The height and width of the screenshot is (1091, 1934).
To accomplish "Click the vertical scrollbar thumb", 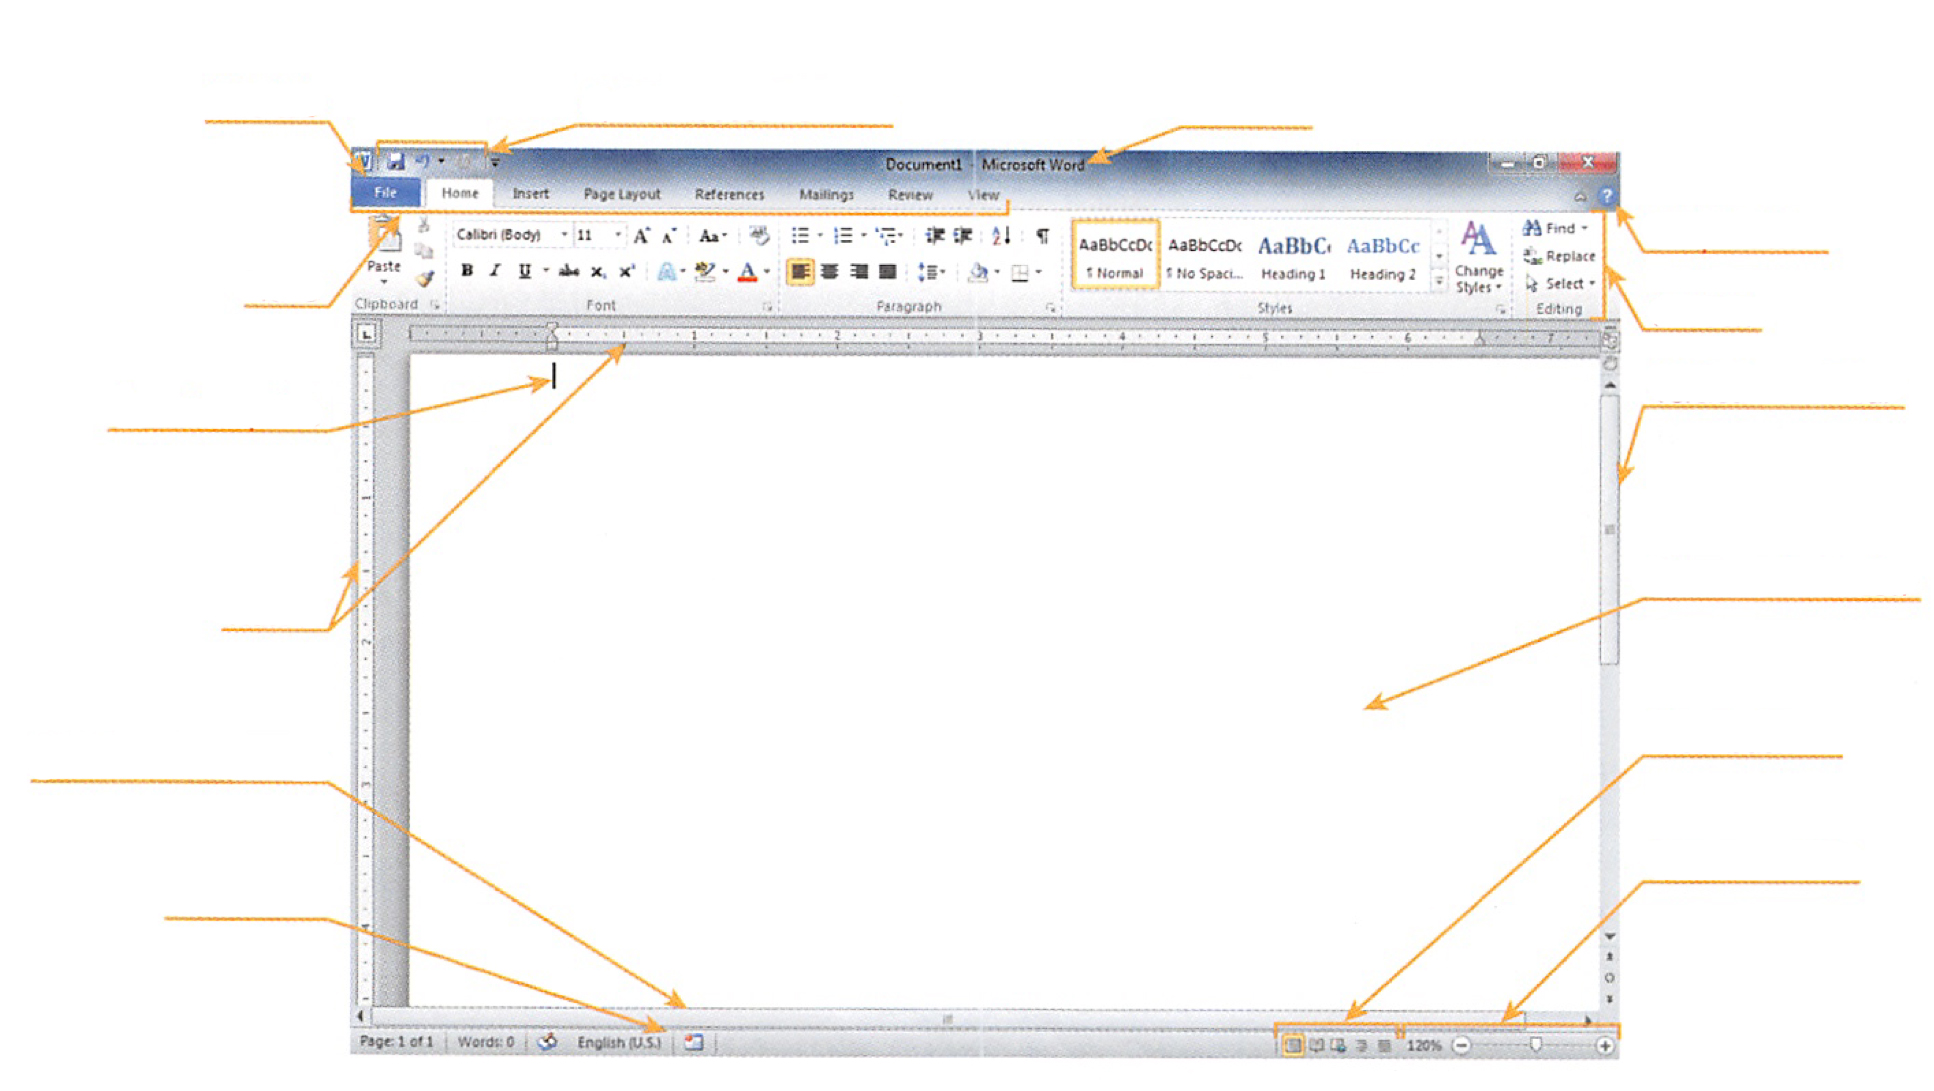I will point(1609,529).
